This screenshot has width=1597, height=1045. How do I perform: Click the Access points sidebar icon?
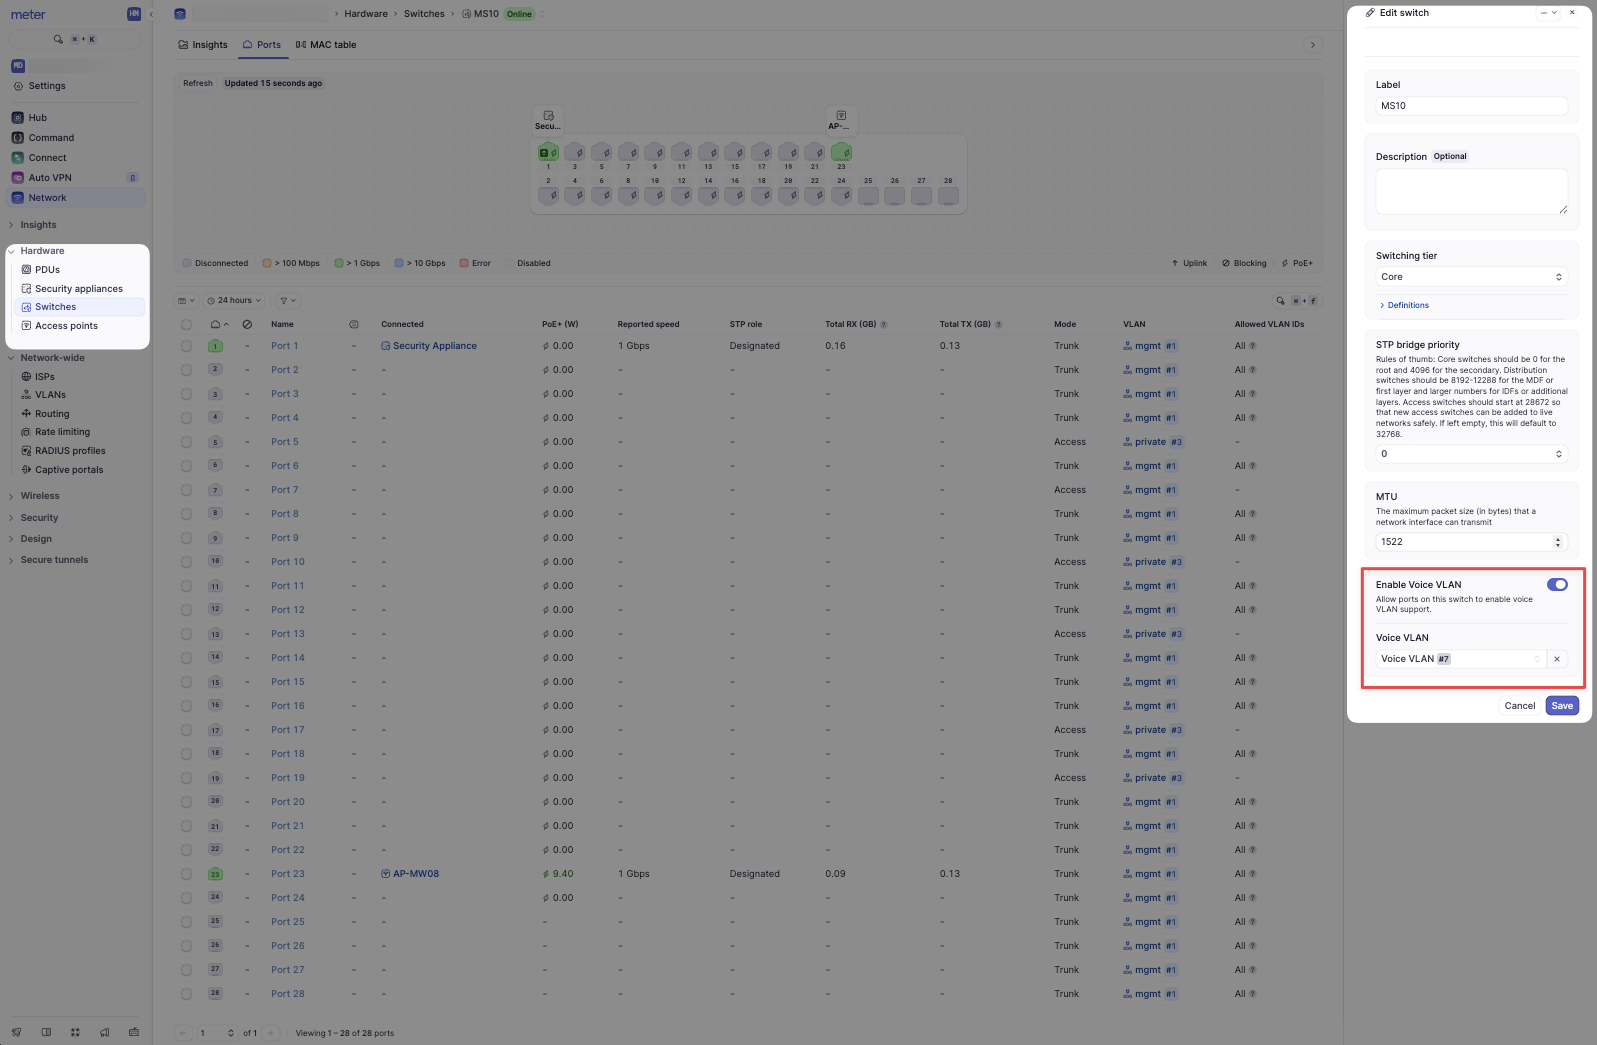pyautogui.click(x=26, y=326)
